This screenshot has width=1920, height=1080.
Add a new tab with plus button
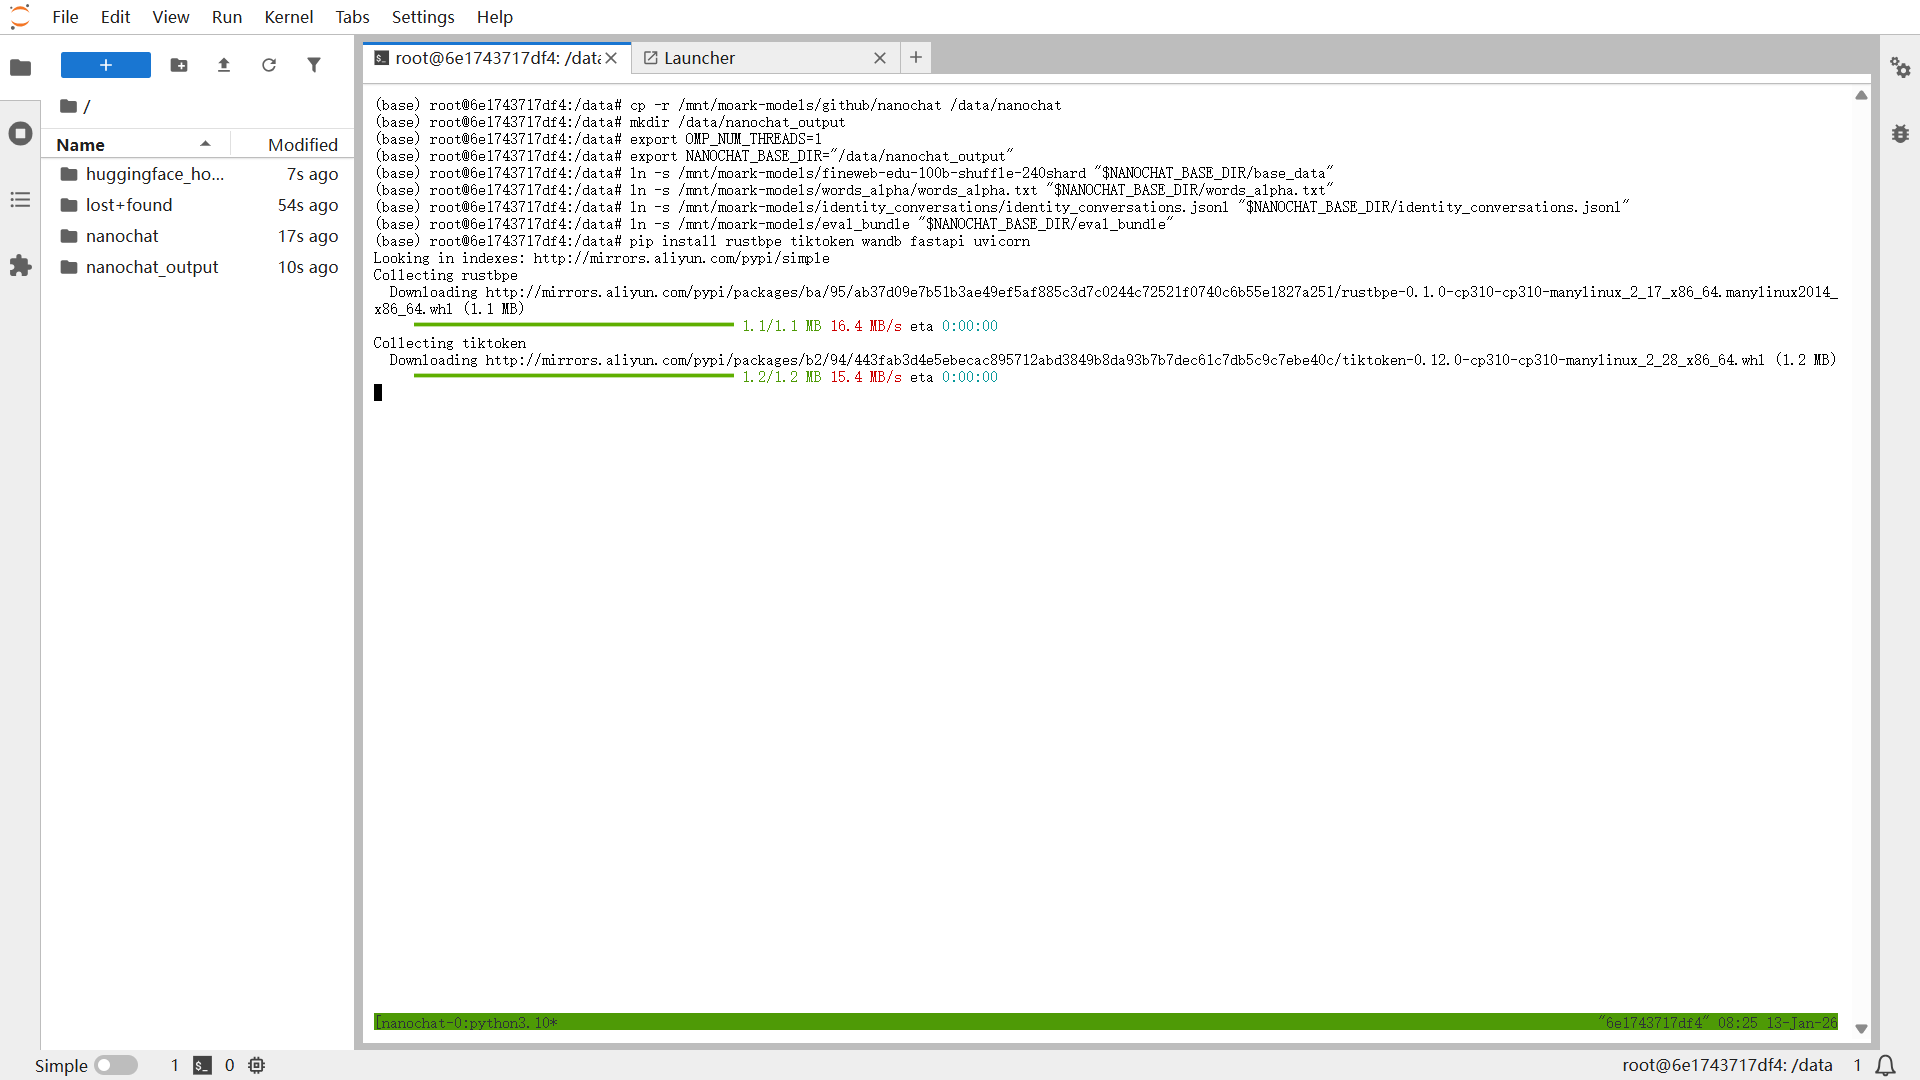(x=916, y=57)
